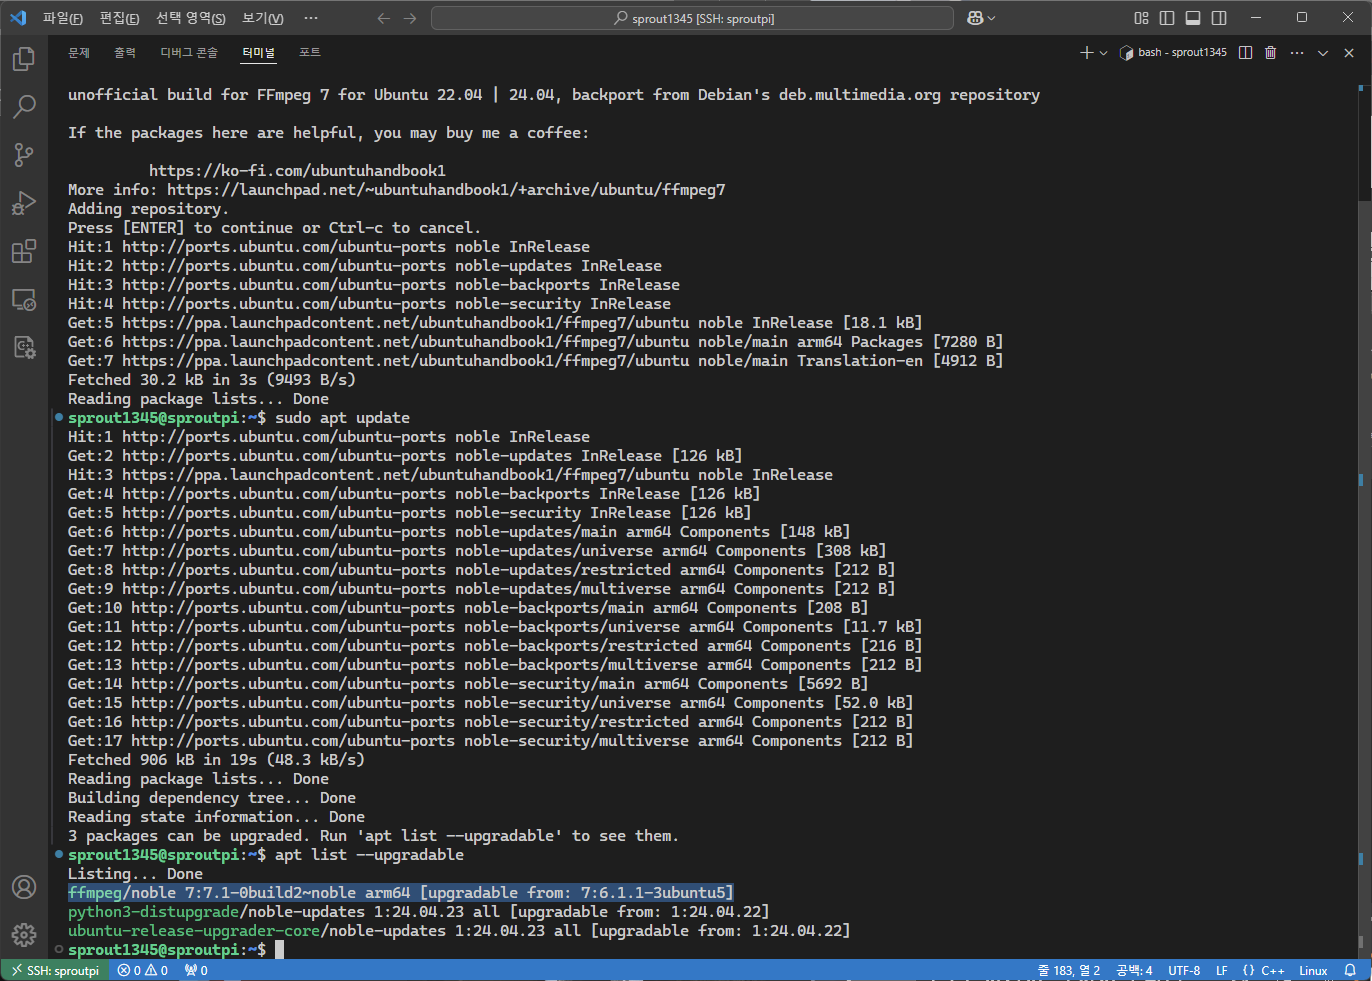Open the Explorer view in activity bar
1372x981 pixels.
24,59
